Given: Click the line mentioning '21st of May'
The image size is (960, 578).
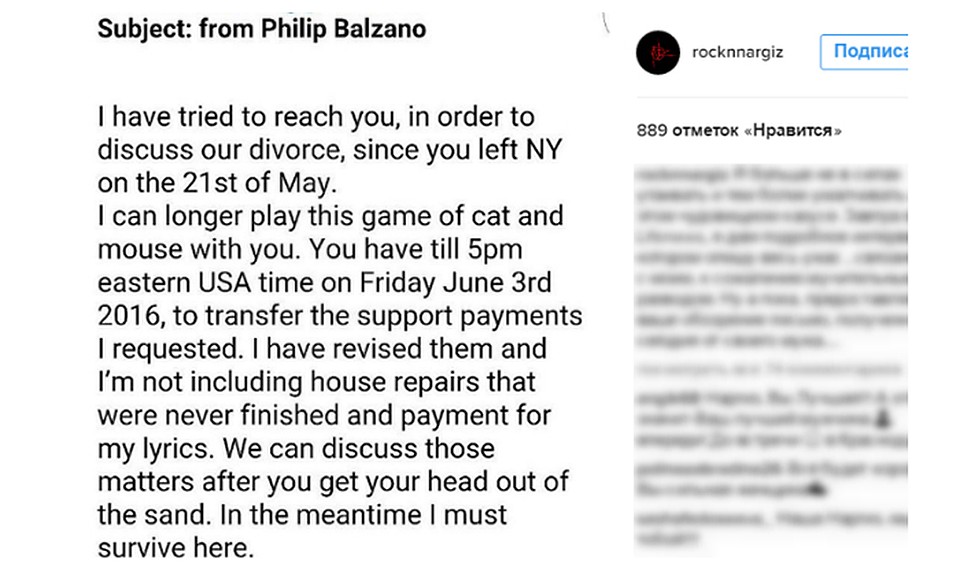Looking at the screenshot, I should click(x=217, y=182).
